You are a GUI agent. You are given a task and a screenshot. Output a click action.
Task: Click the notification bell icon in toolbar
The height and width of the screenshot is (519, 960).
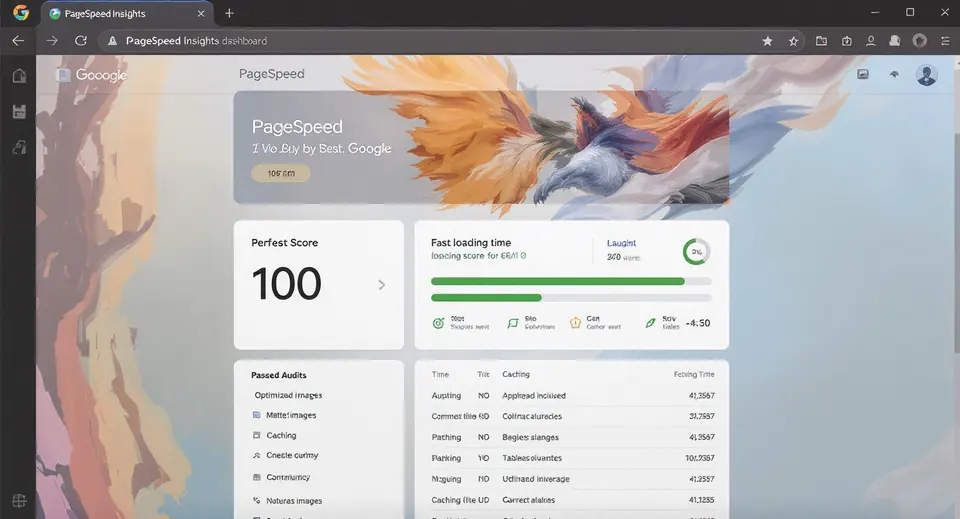(x=894, y=41)
